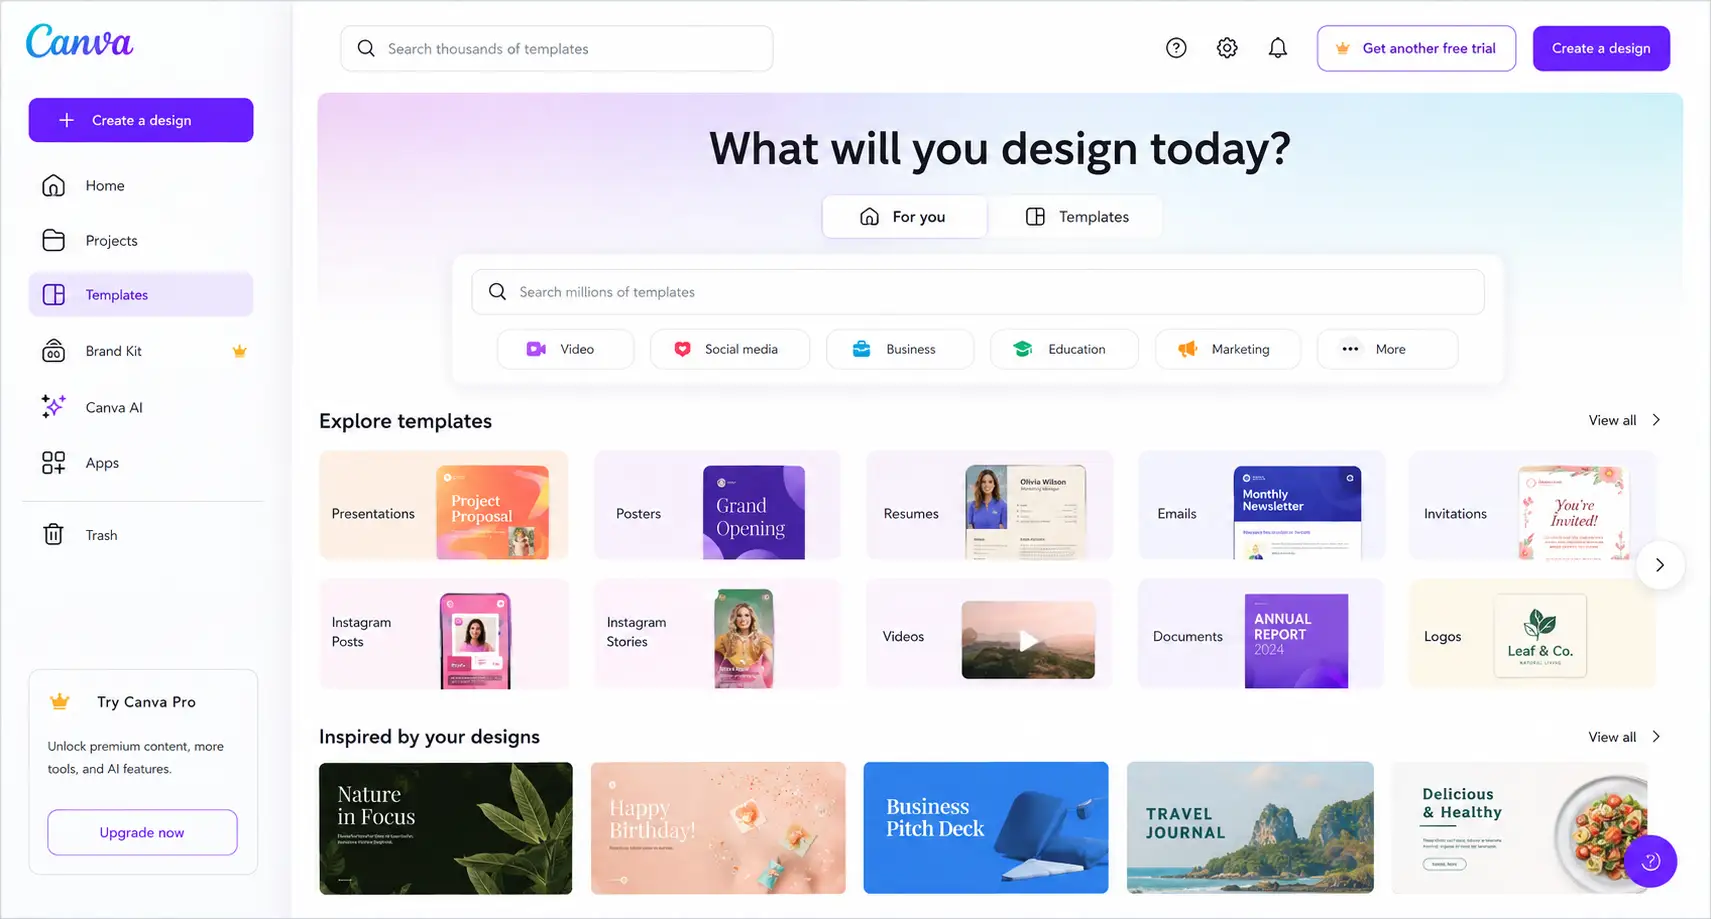Click View all for Explore templates
The width and height of the screenshot is (1711, 919).
click(x=1612, y=420)
